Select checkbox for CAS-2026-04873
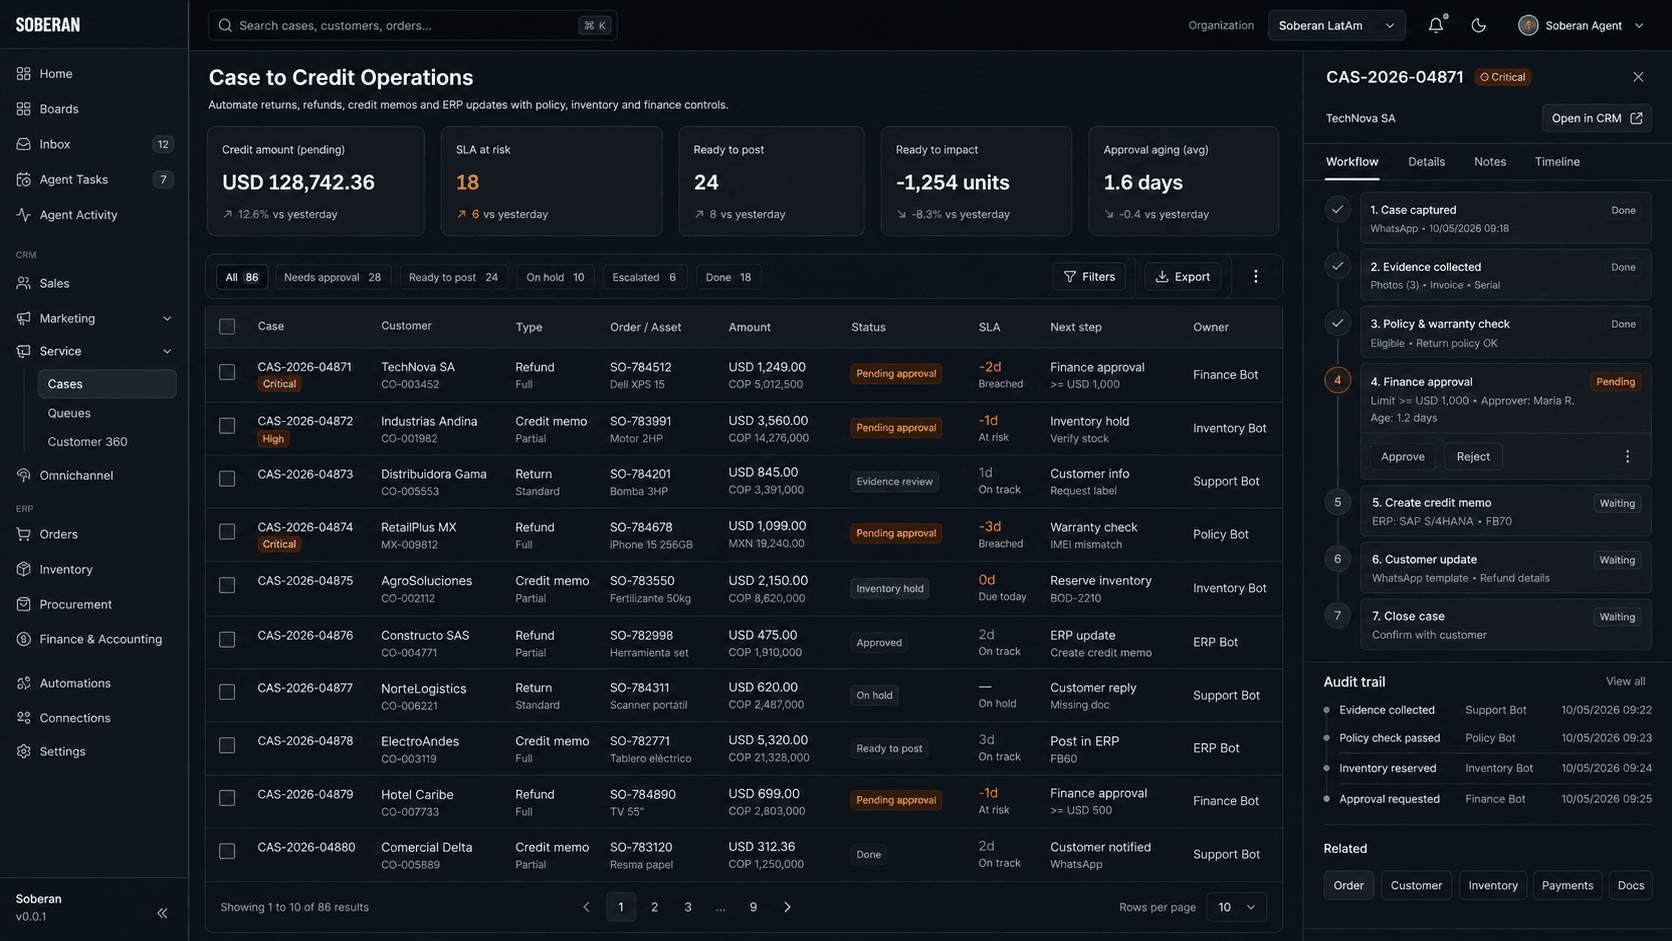 pos(227,479)
